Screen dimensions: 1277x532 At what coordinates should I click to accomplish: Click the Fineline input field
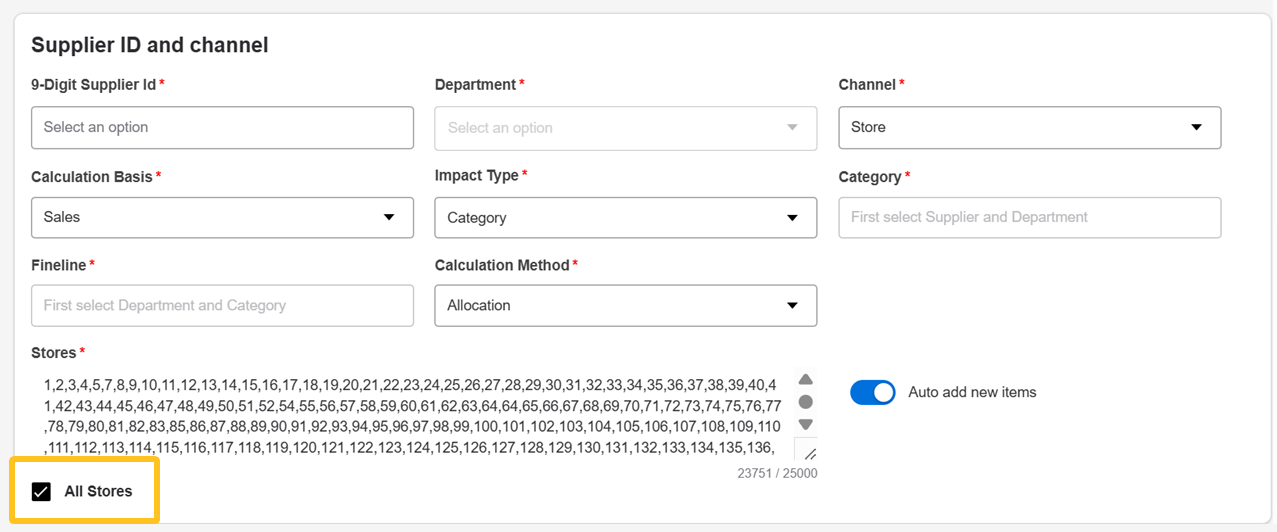[222, 306]
